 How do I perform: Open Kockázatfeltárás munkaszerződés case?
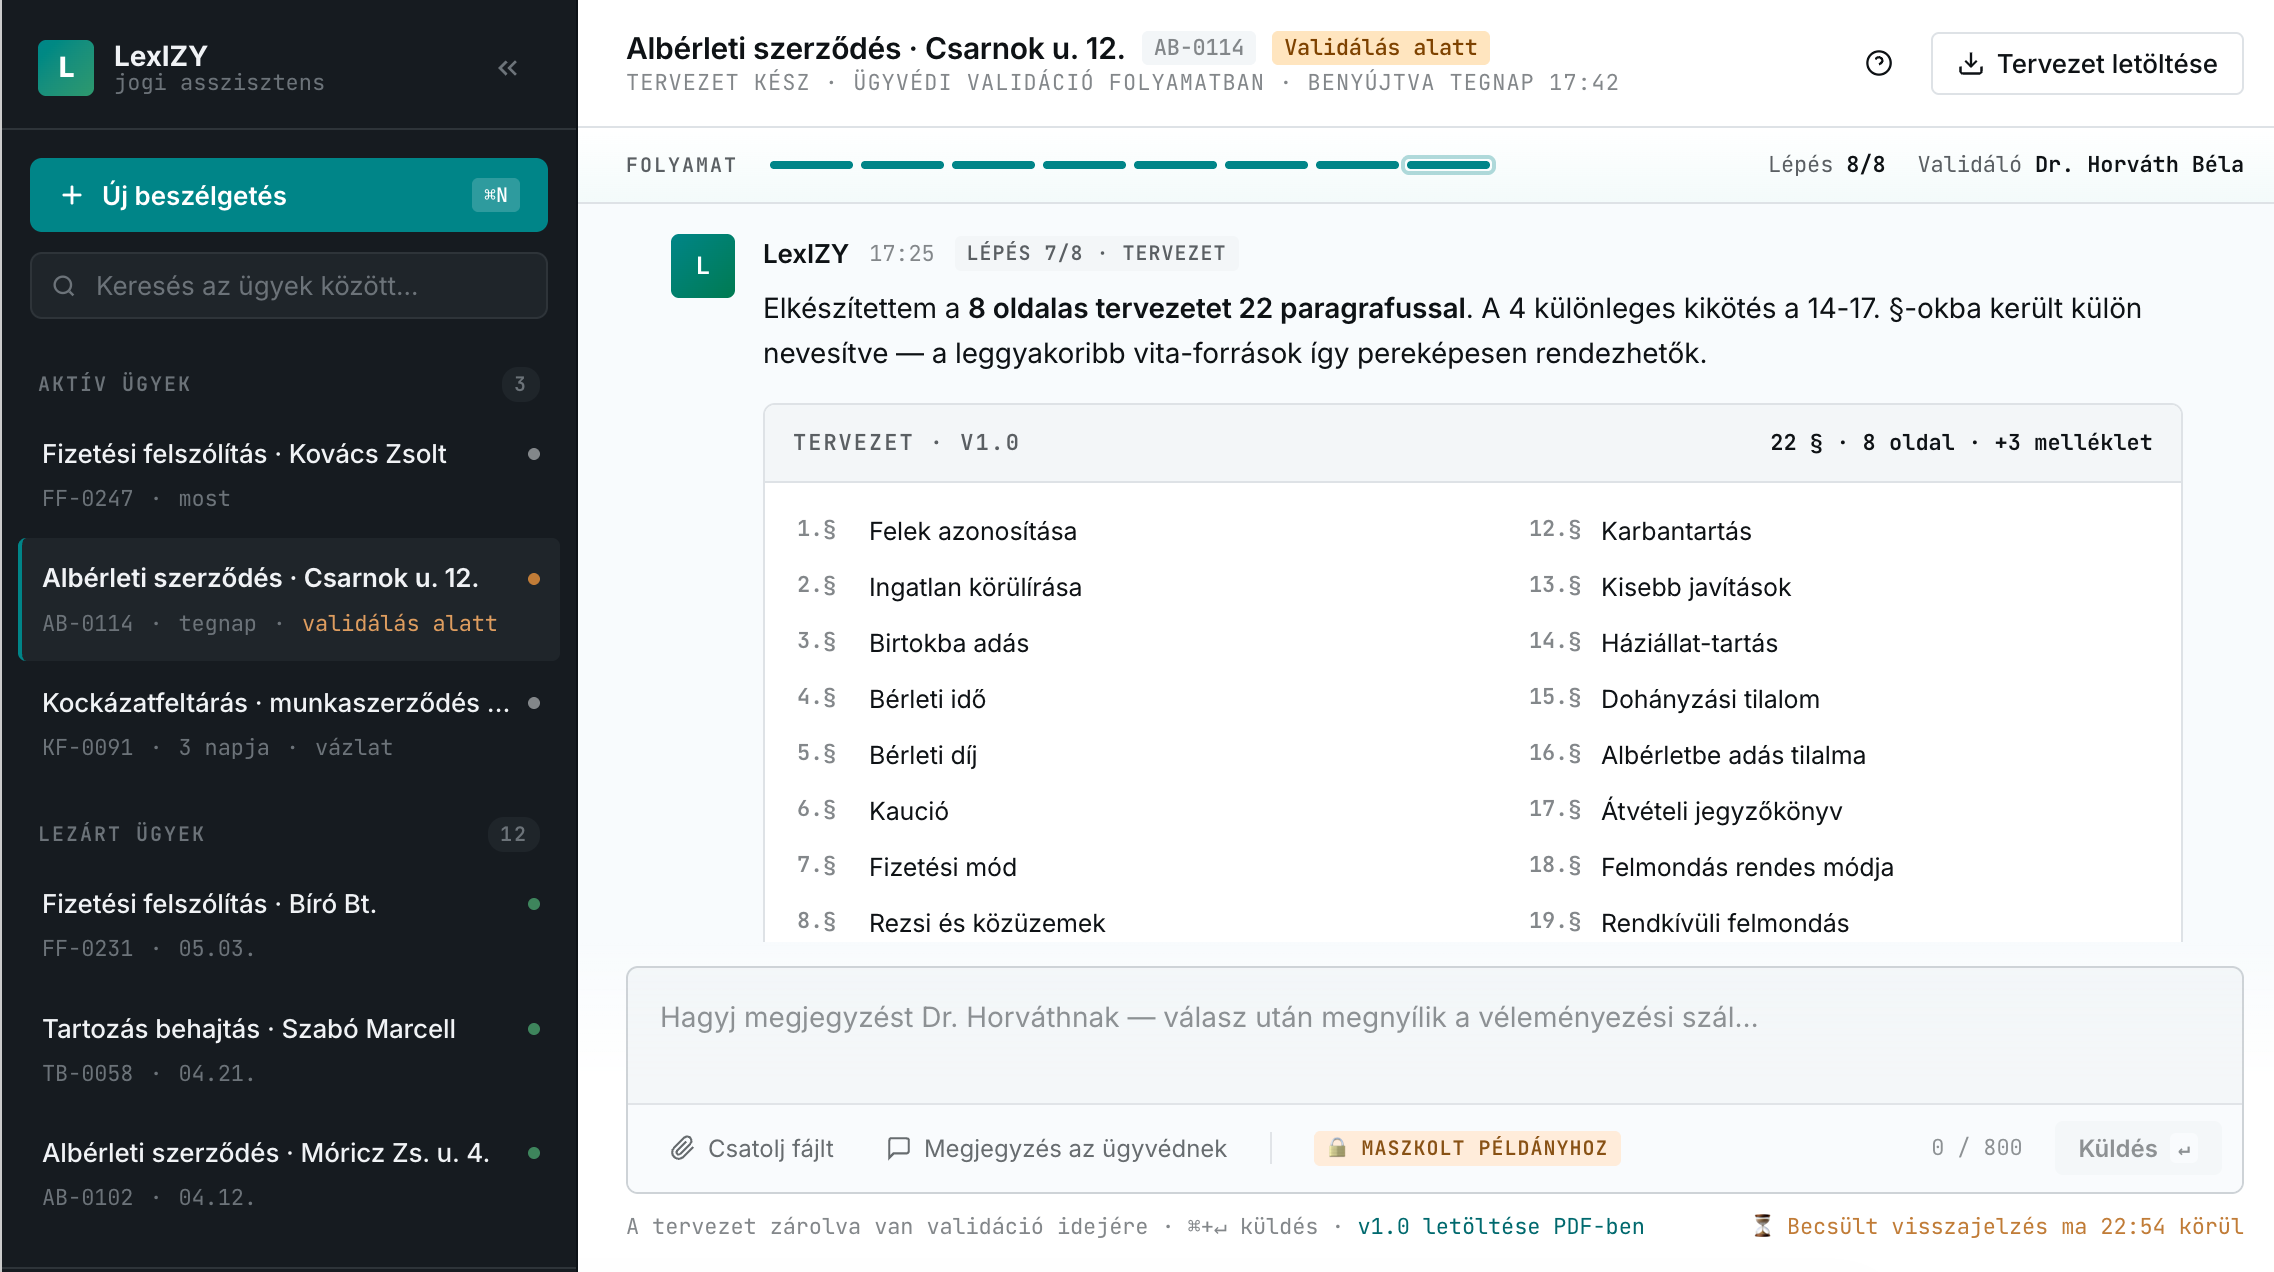tap(289, 724)
